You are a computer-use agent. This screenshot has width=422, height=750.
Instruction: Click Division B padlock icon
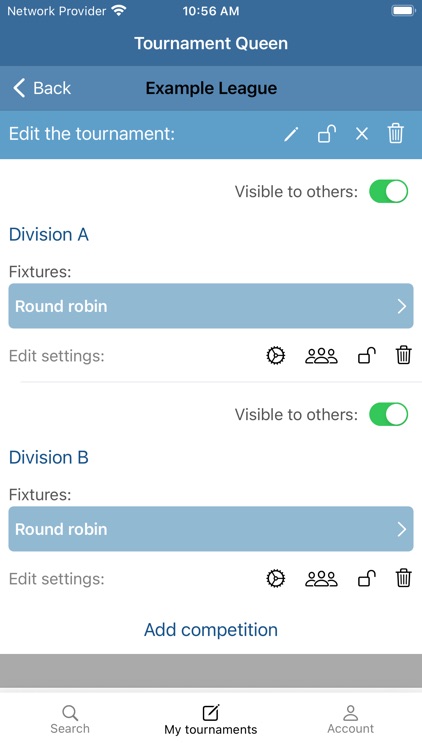pyautogui.click(x=367, y=579)
